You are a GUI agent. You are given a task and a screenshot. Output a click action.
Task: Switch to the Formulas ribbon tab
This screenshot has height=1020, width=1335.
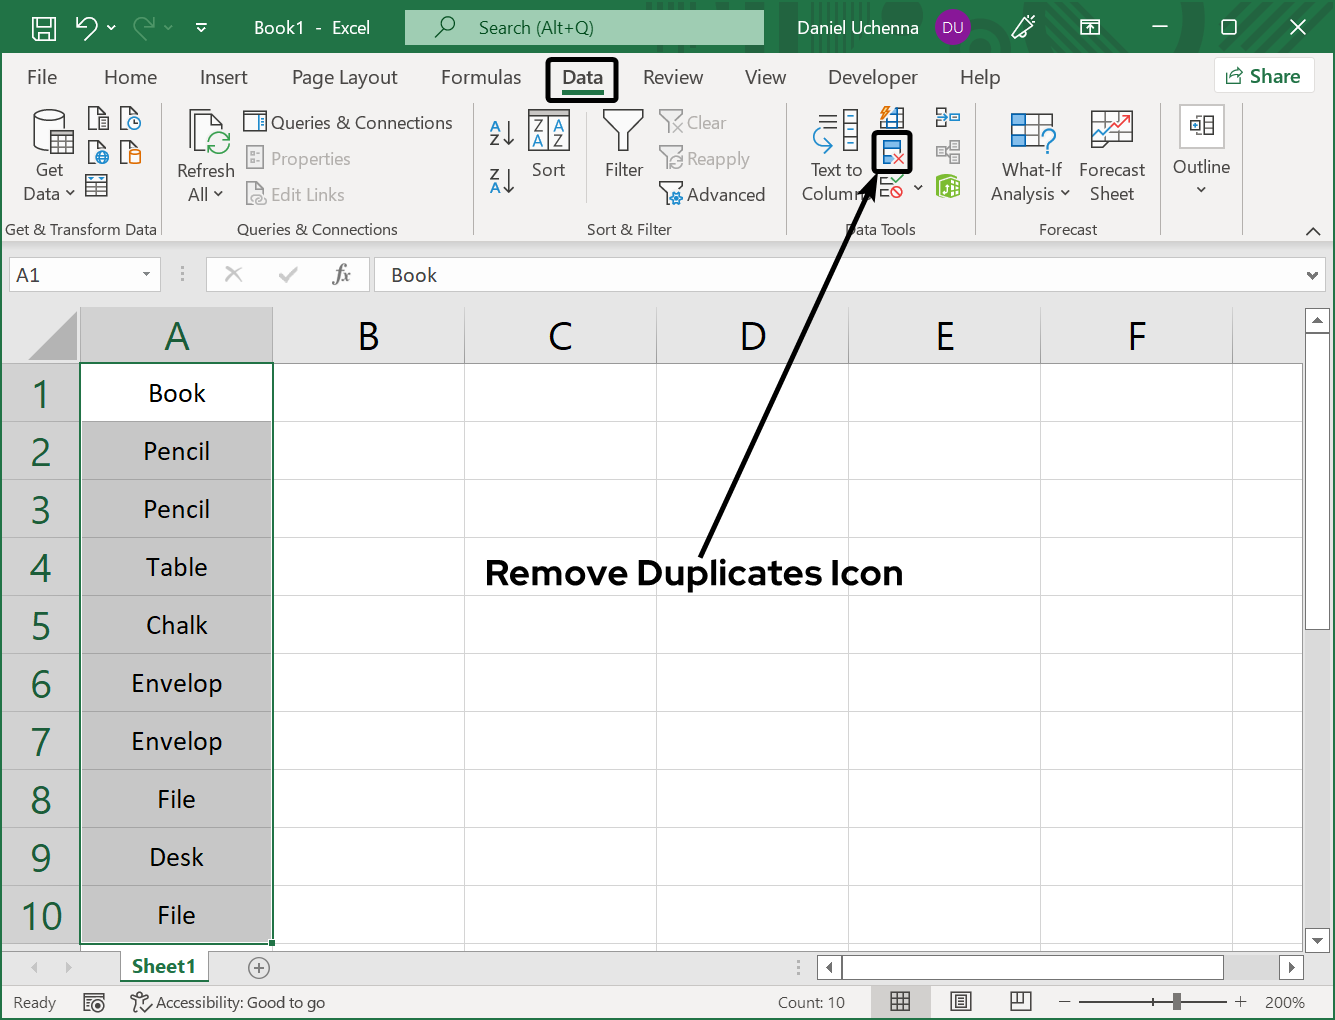(x=480, y=77)
